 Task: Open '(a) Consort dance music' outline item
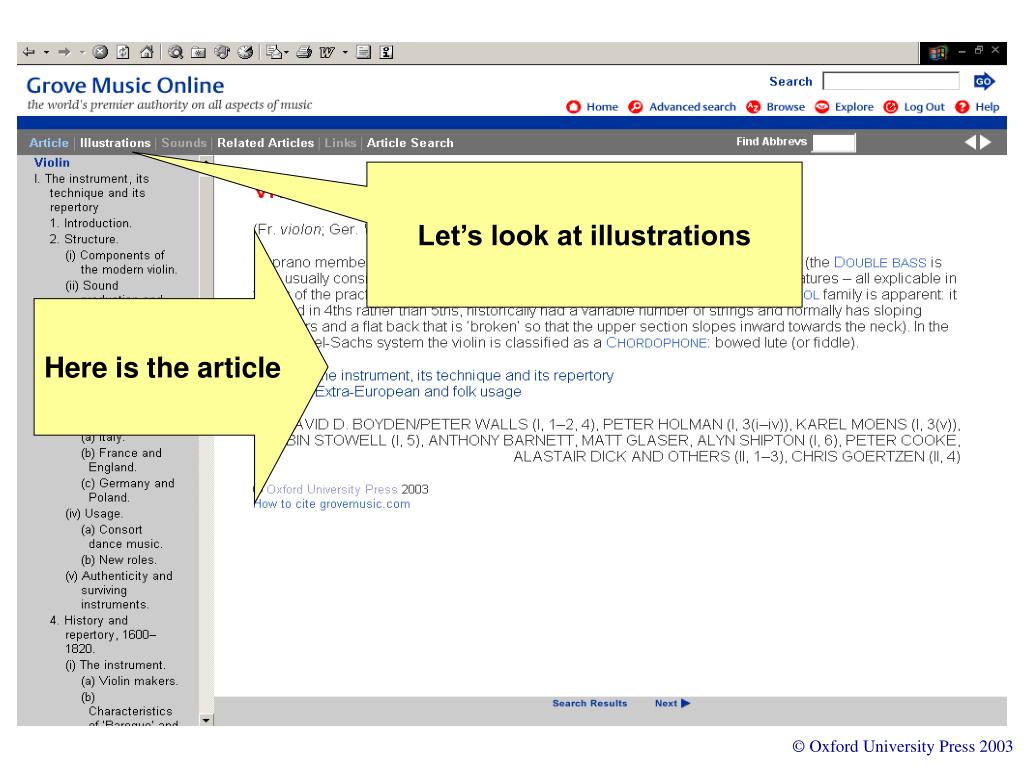click(x=122, y=537)
